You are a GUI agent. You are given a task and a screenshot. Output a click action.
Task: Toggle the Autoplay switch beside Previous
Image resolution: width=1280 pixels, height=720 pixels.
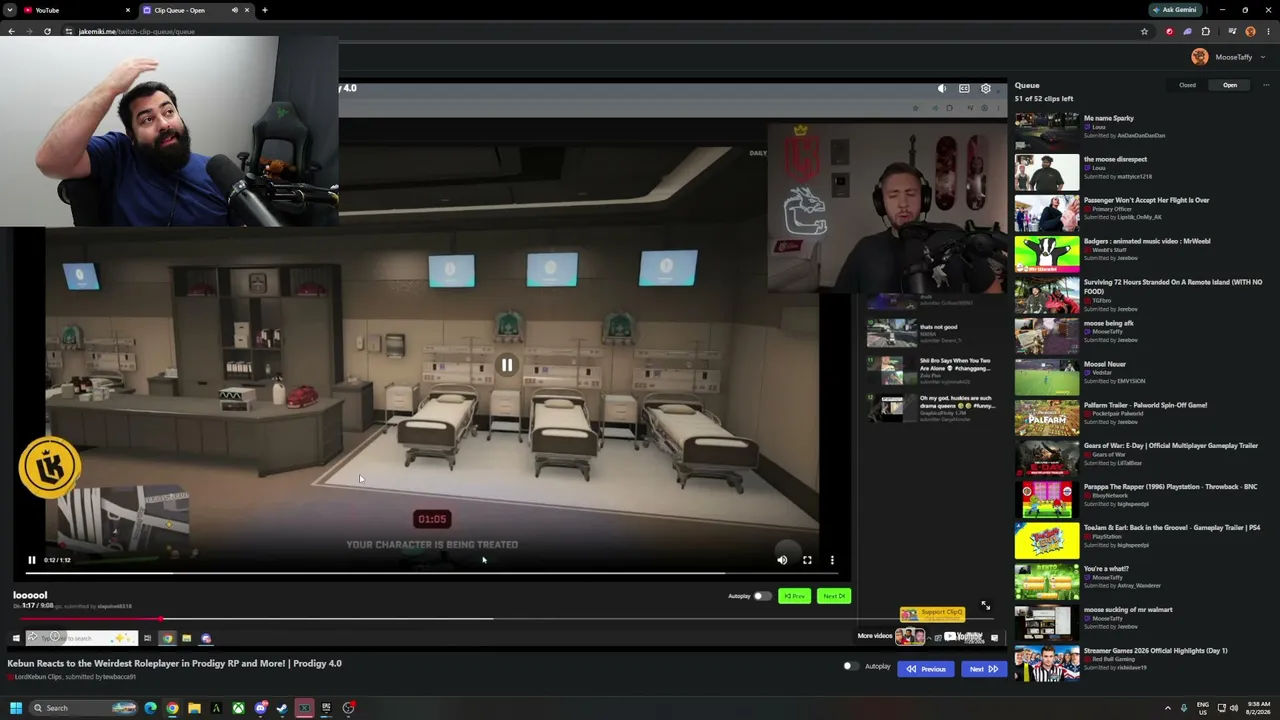click(851, 666)
